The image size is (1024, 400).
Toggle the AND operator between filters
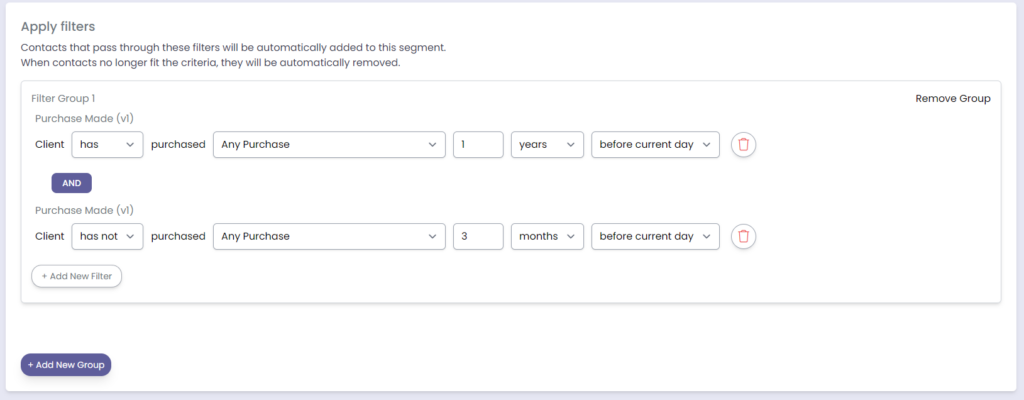[x=71, y=183]
